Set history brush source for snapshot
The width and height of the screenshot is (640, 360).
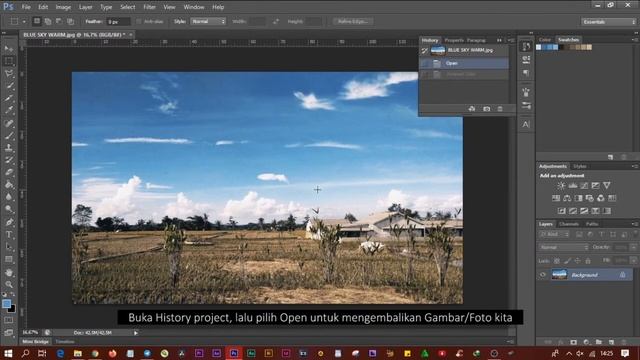[x=424, y=51]
